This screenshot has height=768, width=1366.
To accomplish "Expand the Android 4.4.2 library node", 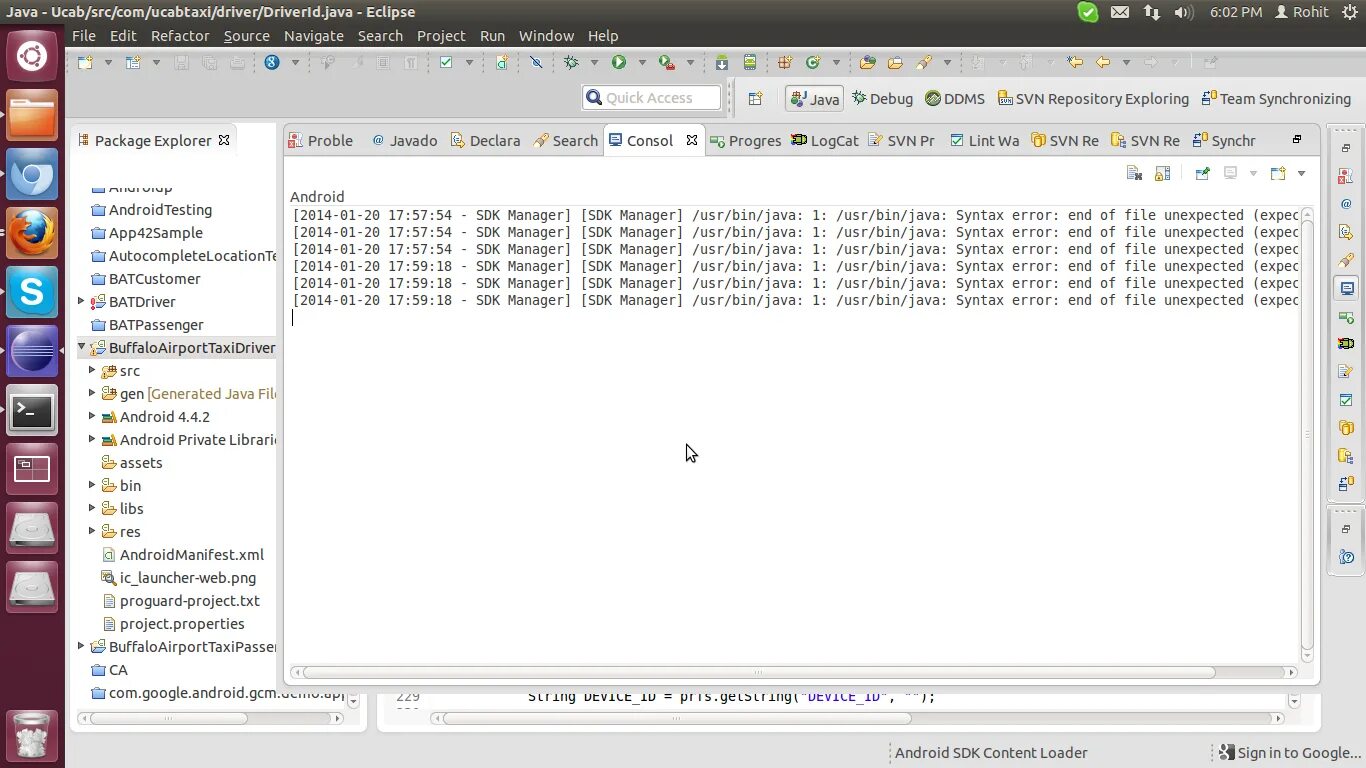I will (92, 416).
